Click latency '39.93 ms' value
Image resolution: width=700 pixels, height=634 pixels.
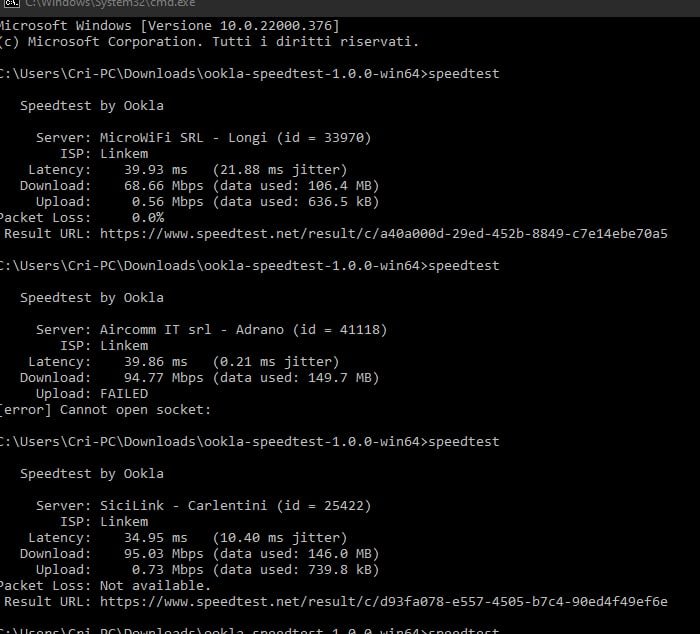coord(155,170)
